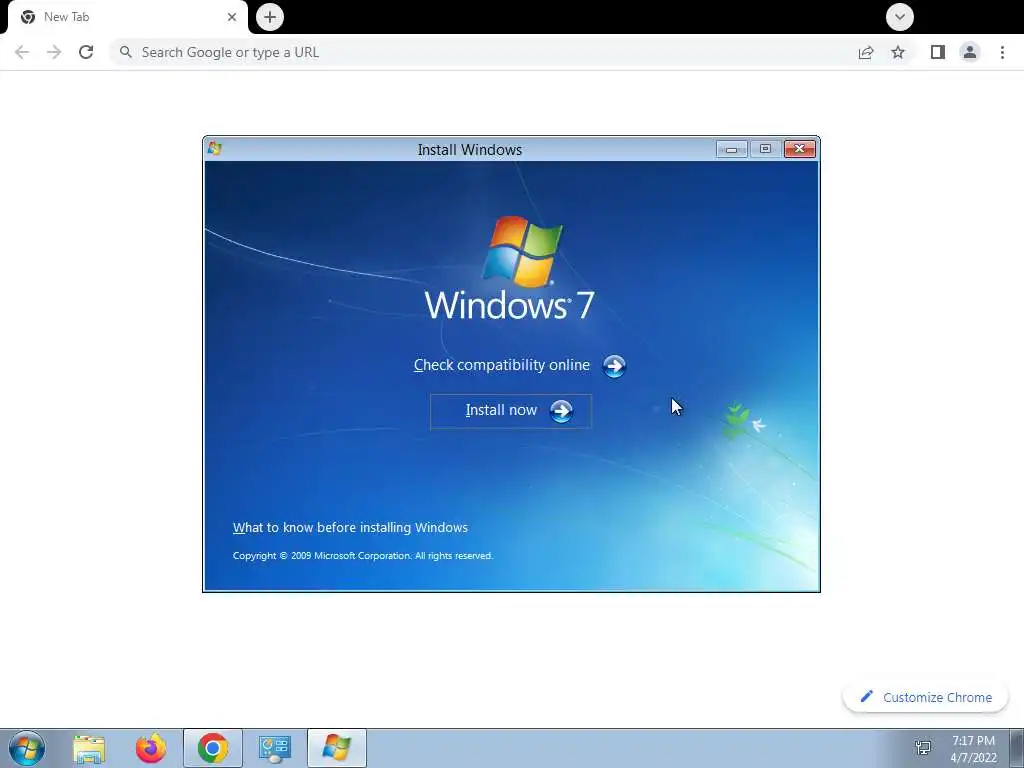Image resolution: width=1024 pixels, height=768 pixels.
Task: Open a new tab with plus button
Action: pyautogui.click(x=270, y=17)
